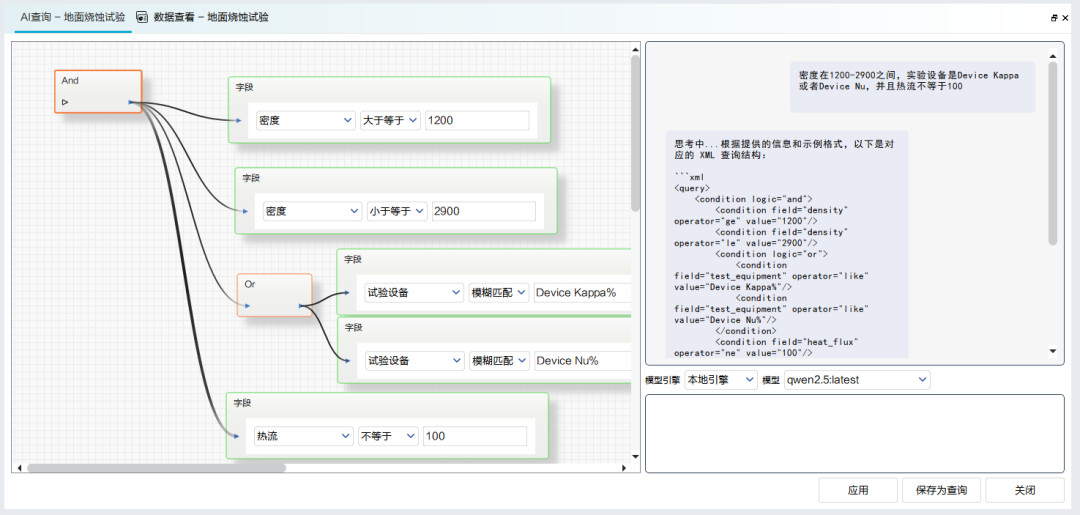
Task: Open 密度 field dropdown in 1200 row
Action: coord(306,120)
